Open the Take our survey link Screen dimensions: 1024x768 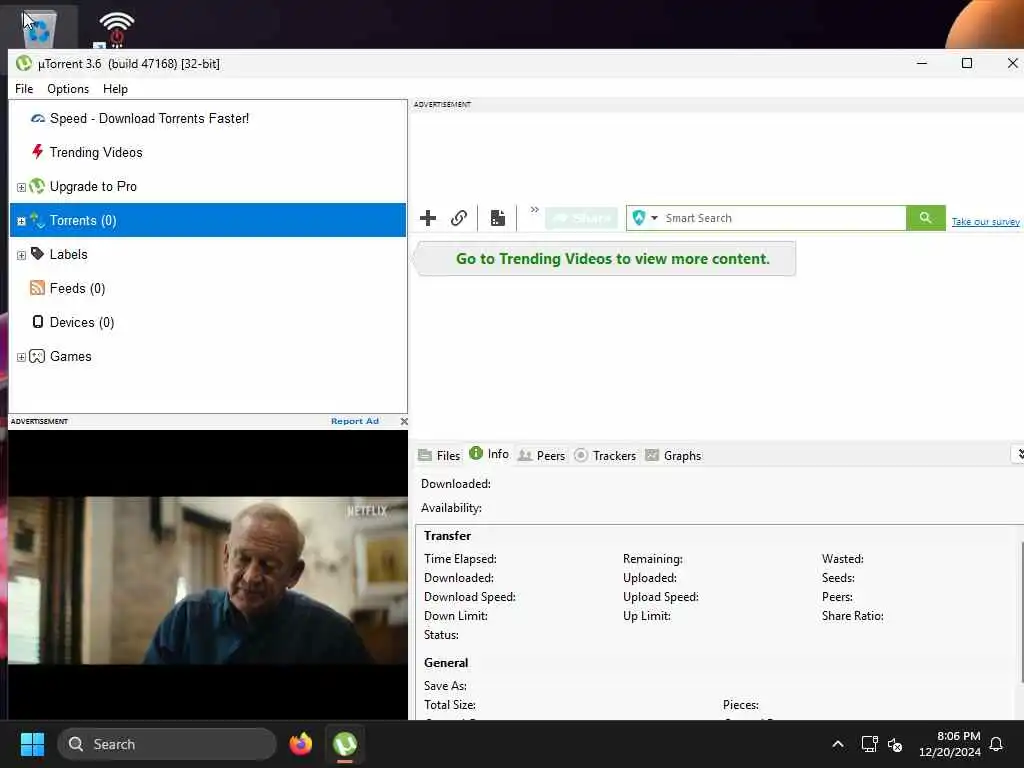click(985, 222)
